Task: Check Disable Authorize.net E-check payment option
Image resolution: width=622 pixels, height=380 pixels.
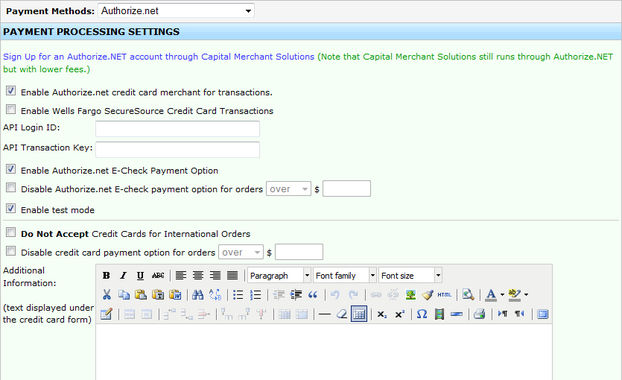Action: point(11,188)
